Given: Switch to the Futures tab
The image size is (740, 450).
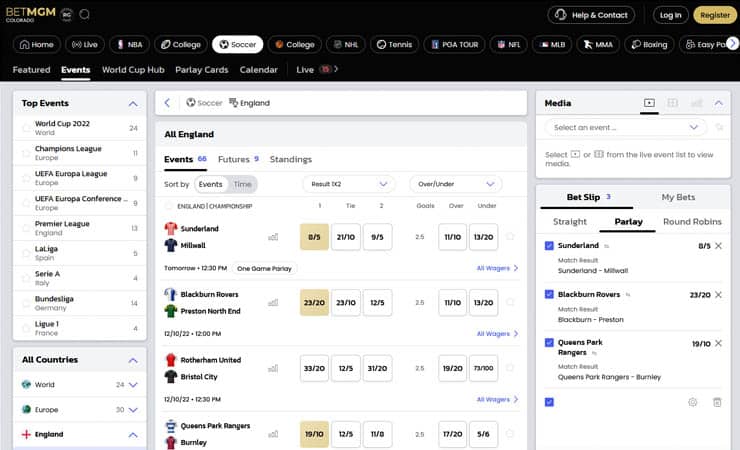Looking at the screenshot, I should (x=238, y=159).
